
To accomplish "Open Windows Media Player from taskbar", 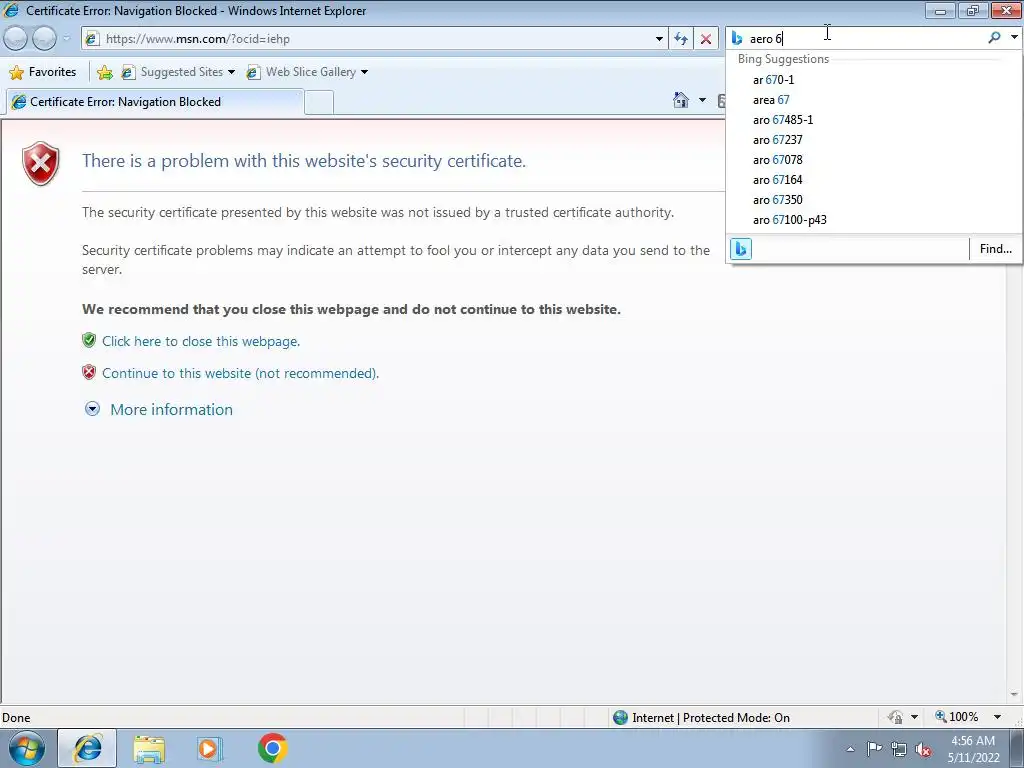I will (209, 748).
